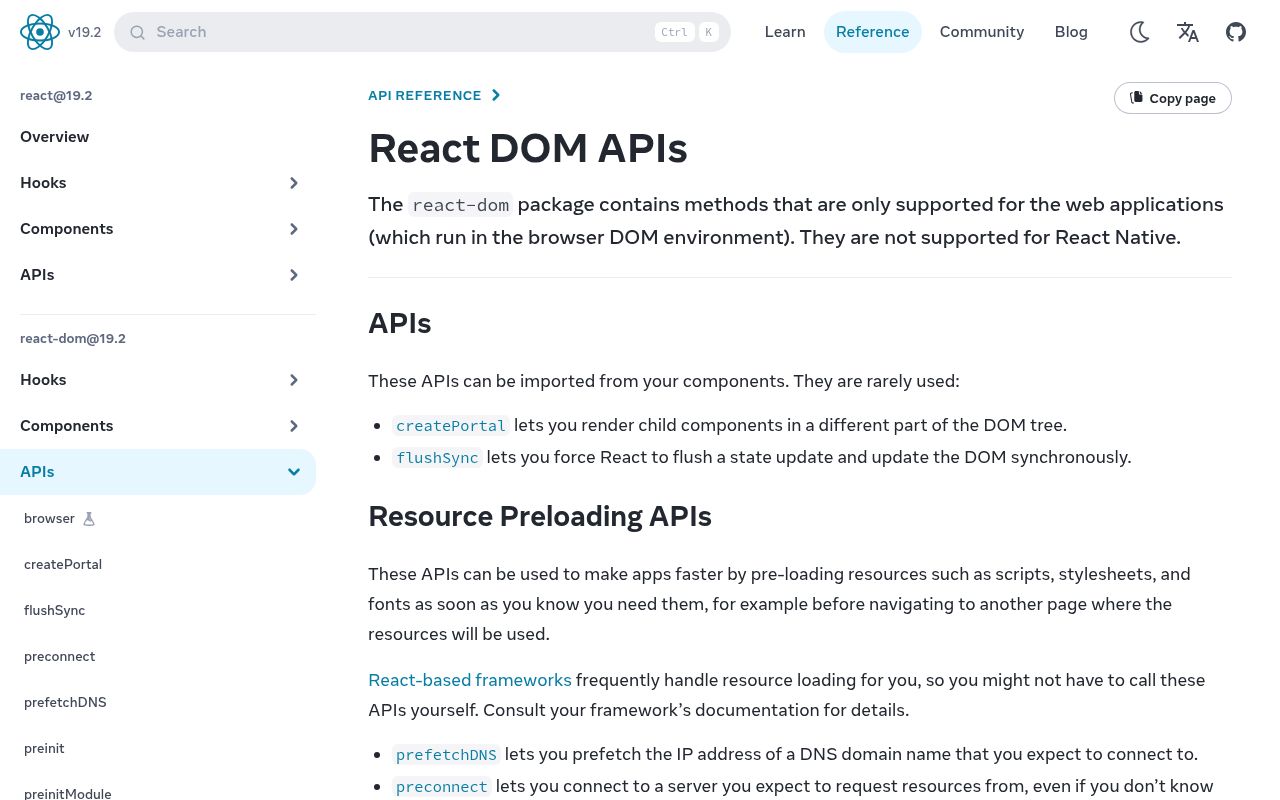Image resolution: width=1280 pixels, height=800 pixels.
Task: Click the search magnifier icon
Action: pyautogui.click(x=137, y=32)
